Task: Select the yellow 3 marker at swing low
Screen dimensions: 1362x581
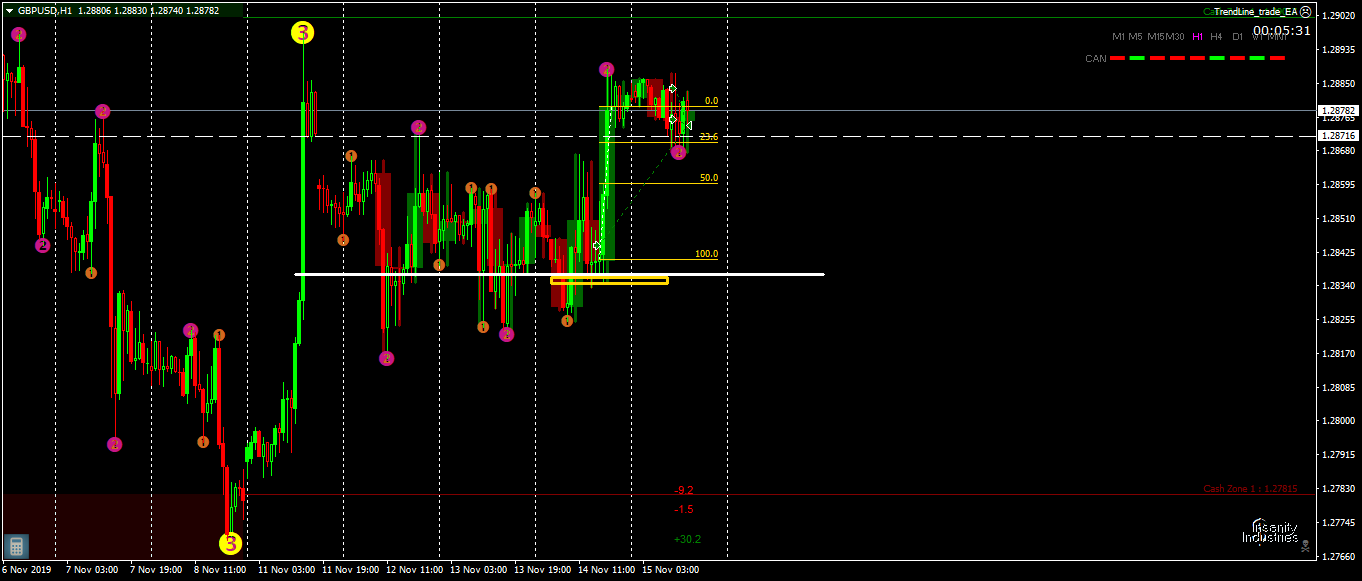Action: [x=230, y=543]
